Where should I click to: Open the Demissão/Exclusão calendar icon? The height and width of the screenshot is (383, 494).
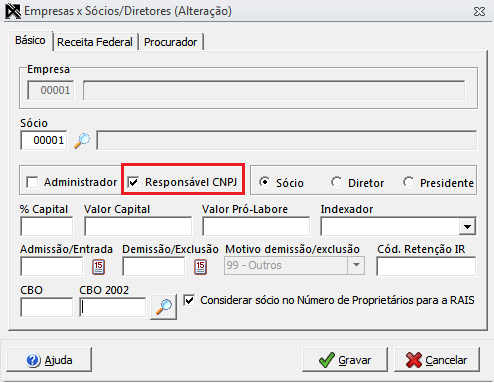pyautogui.click(x=200, y=267)
